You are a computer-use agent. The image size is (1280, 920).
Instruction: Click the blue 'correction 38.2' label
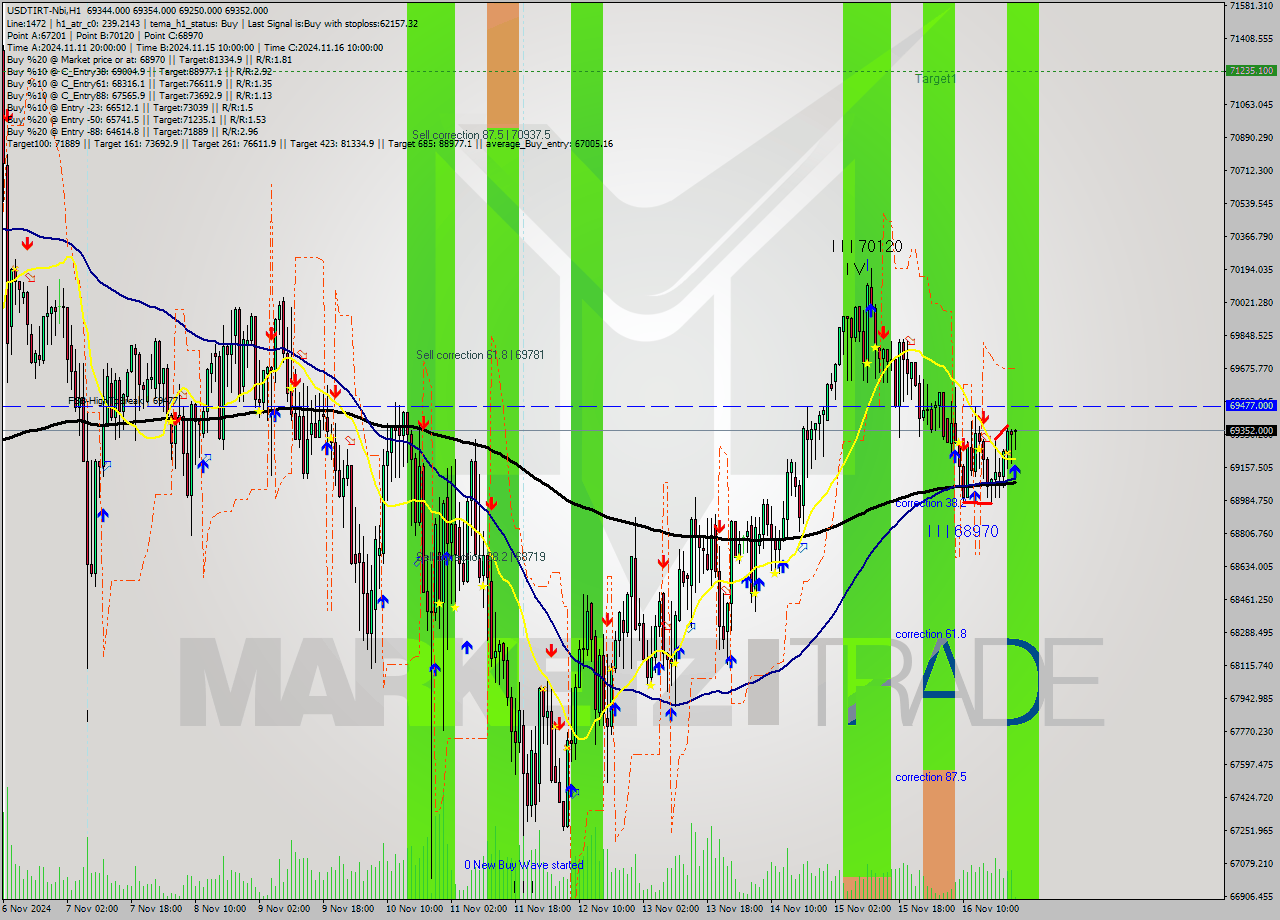pyautogui.click(x=931, y=503)
